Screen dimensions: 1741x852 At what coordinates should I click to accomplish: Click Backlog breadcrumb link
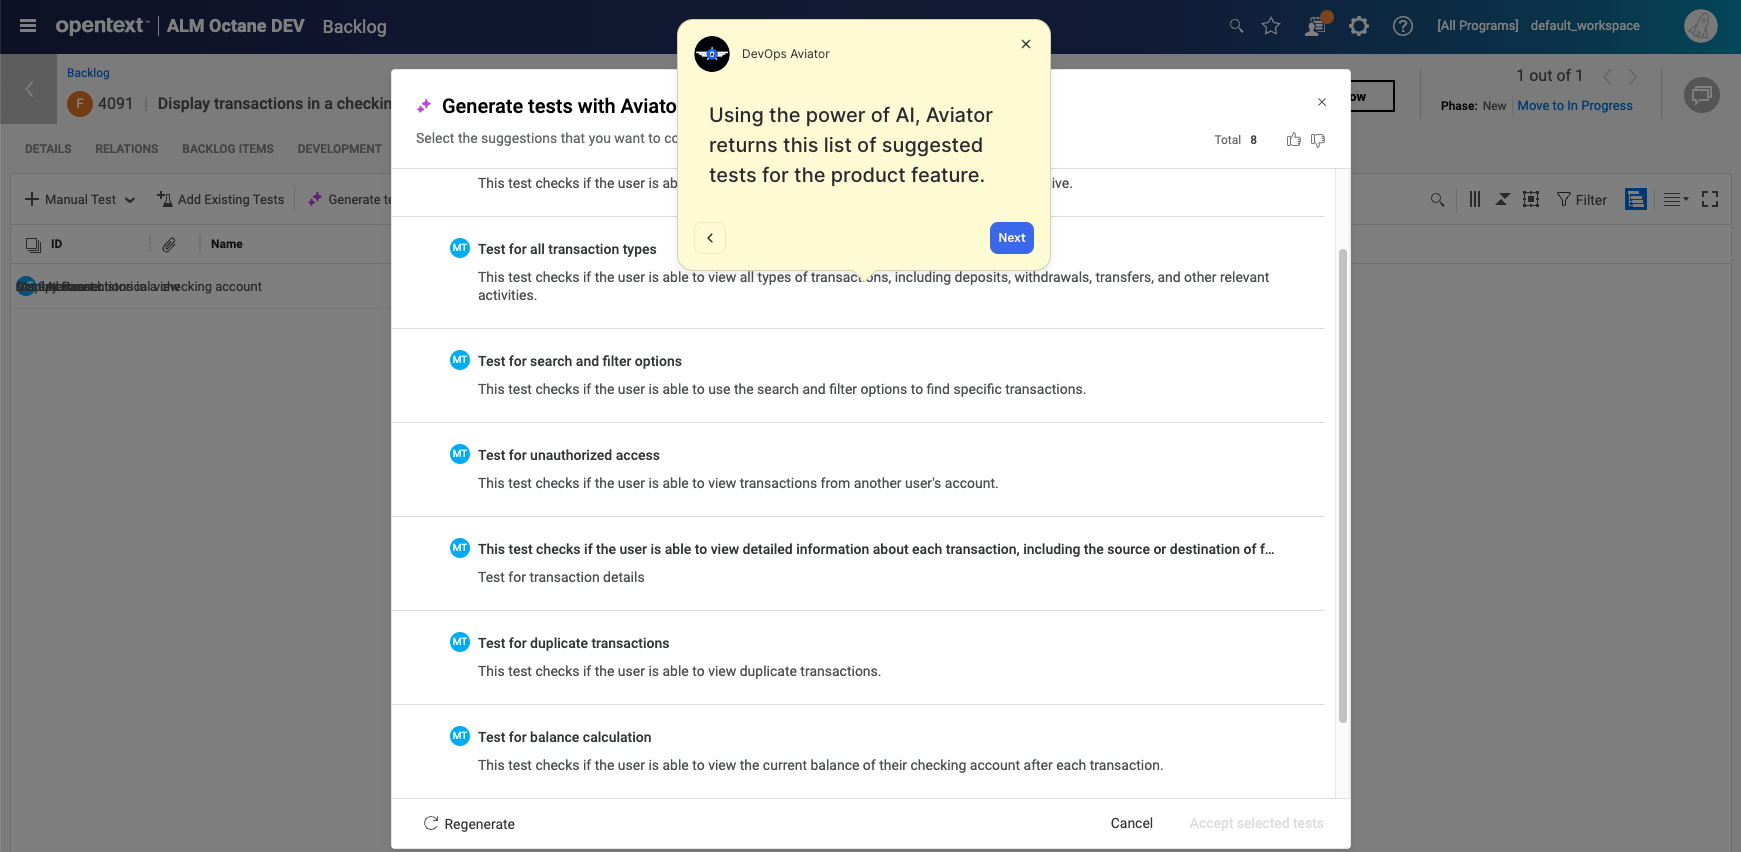88,73
